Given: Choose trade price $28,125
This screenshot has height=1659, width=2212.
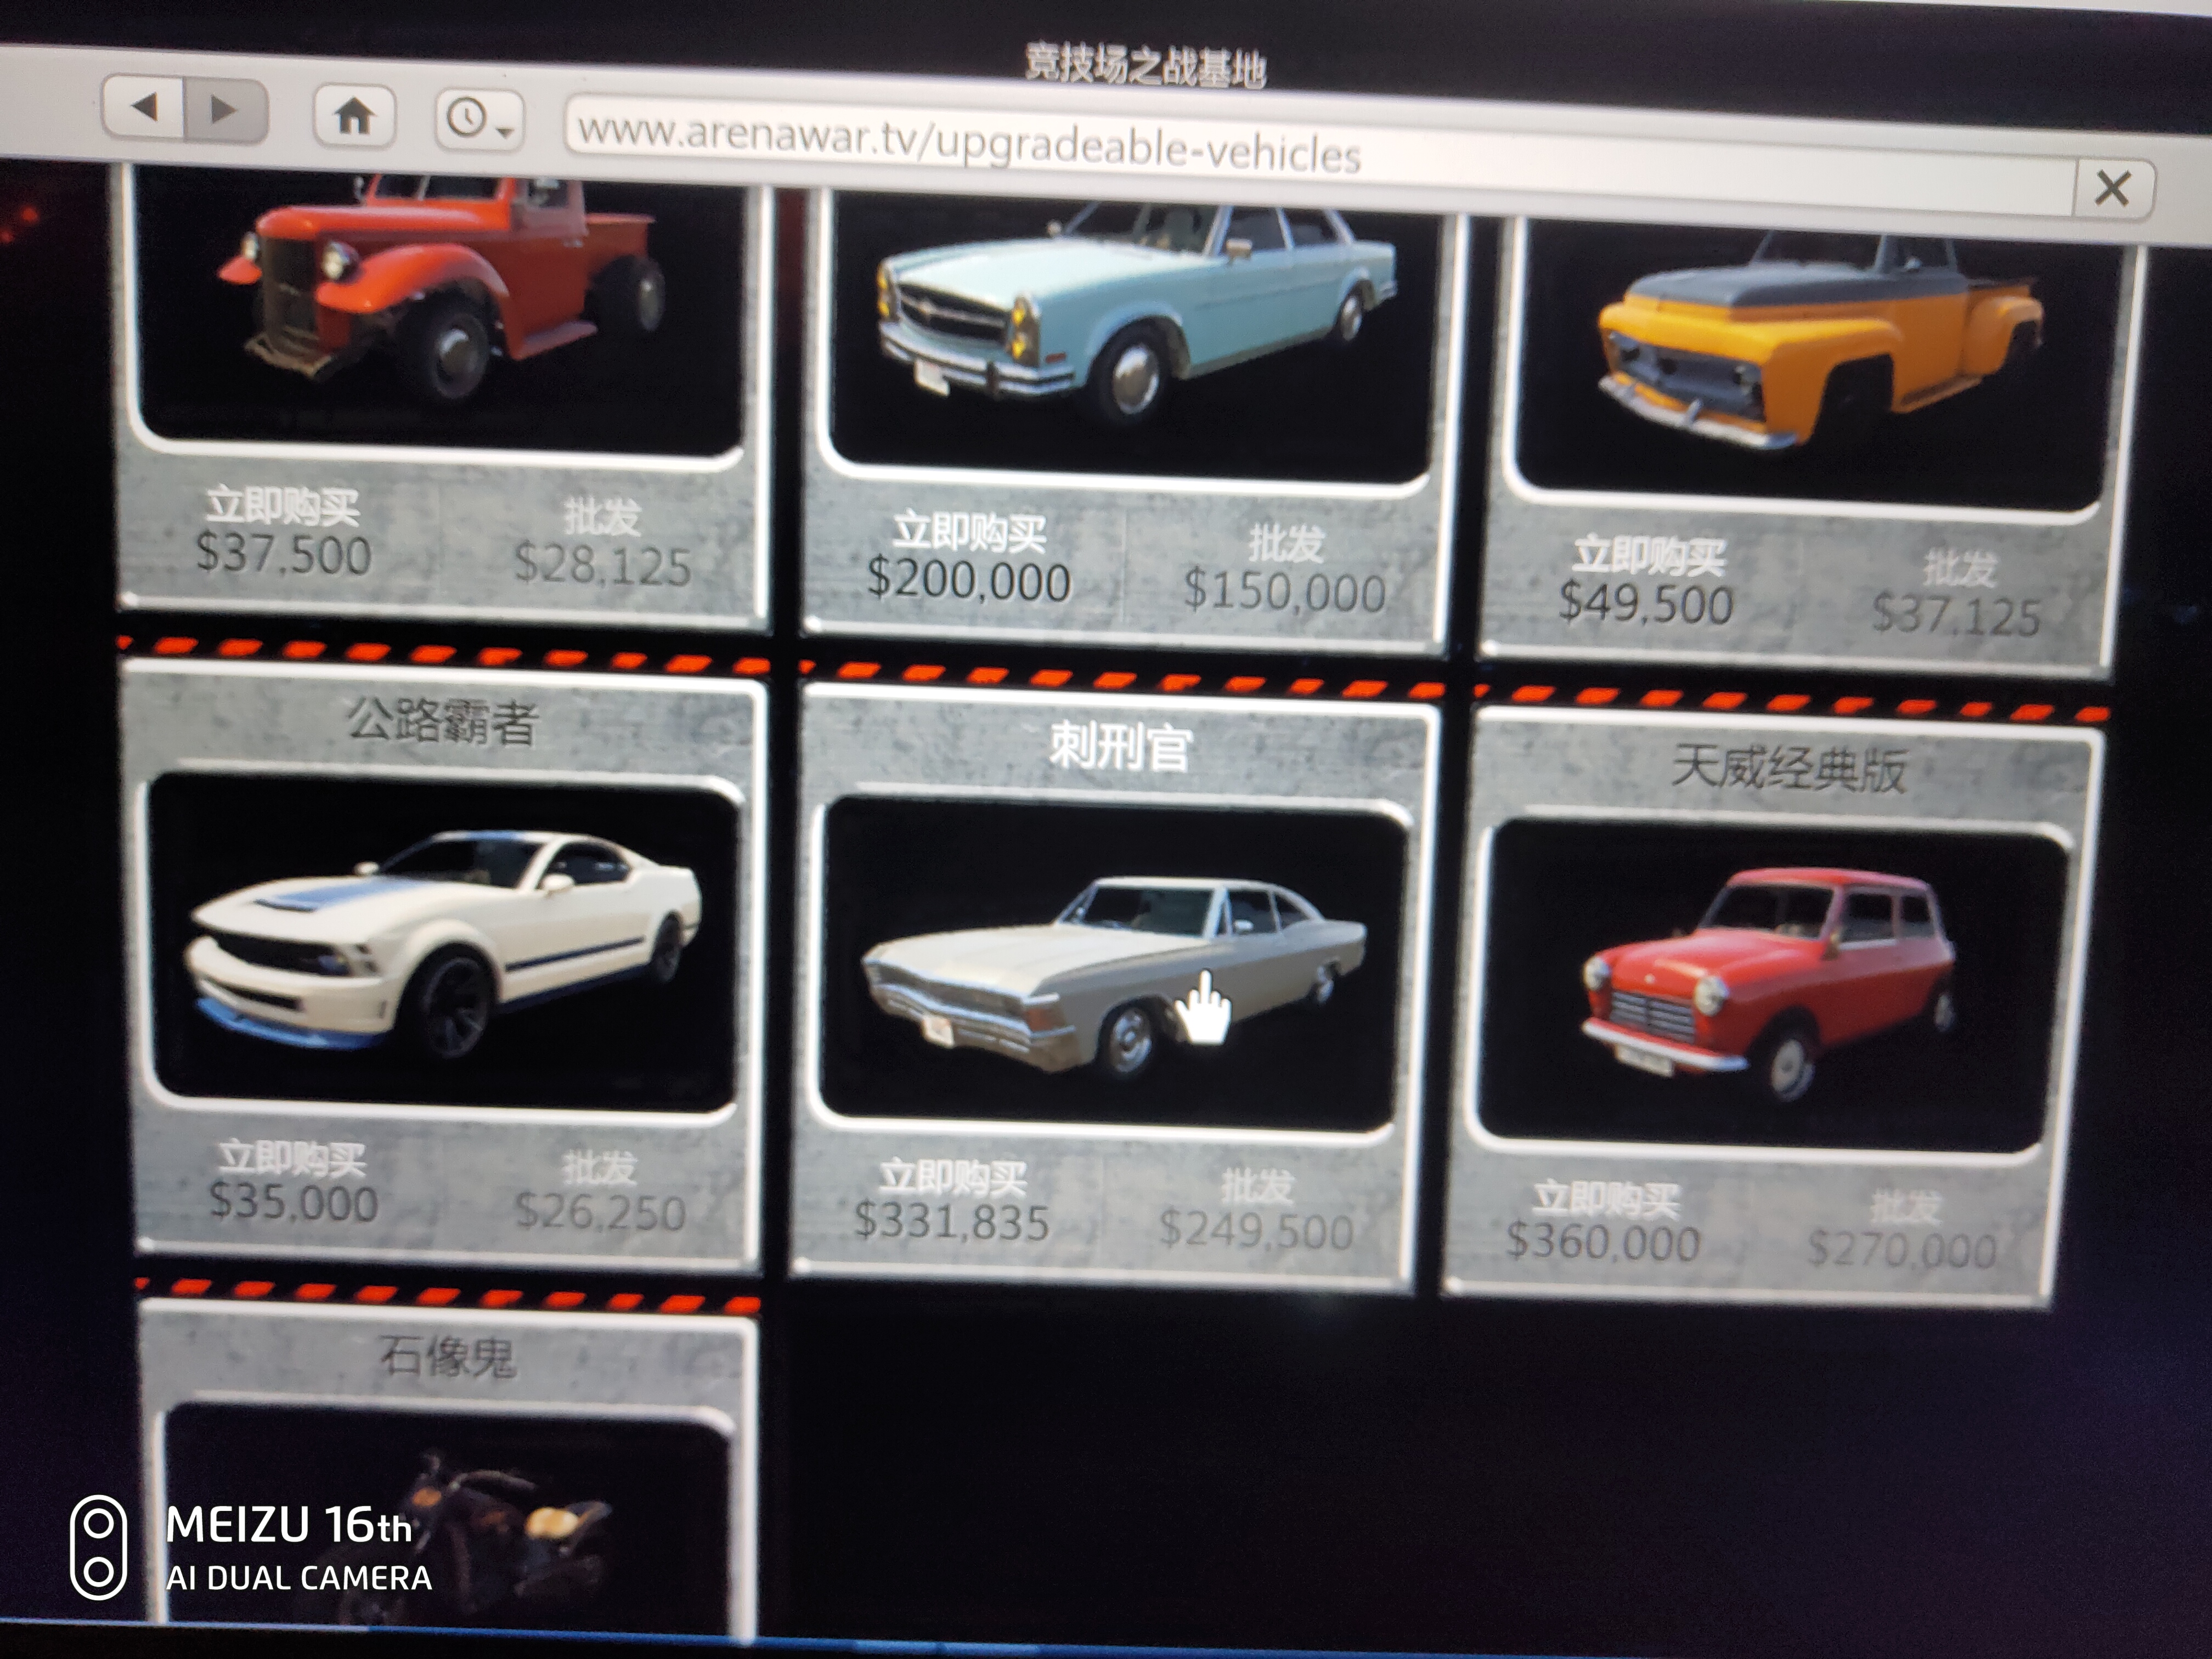Looking at the screenshot, I should 602,543.
